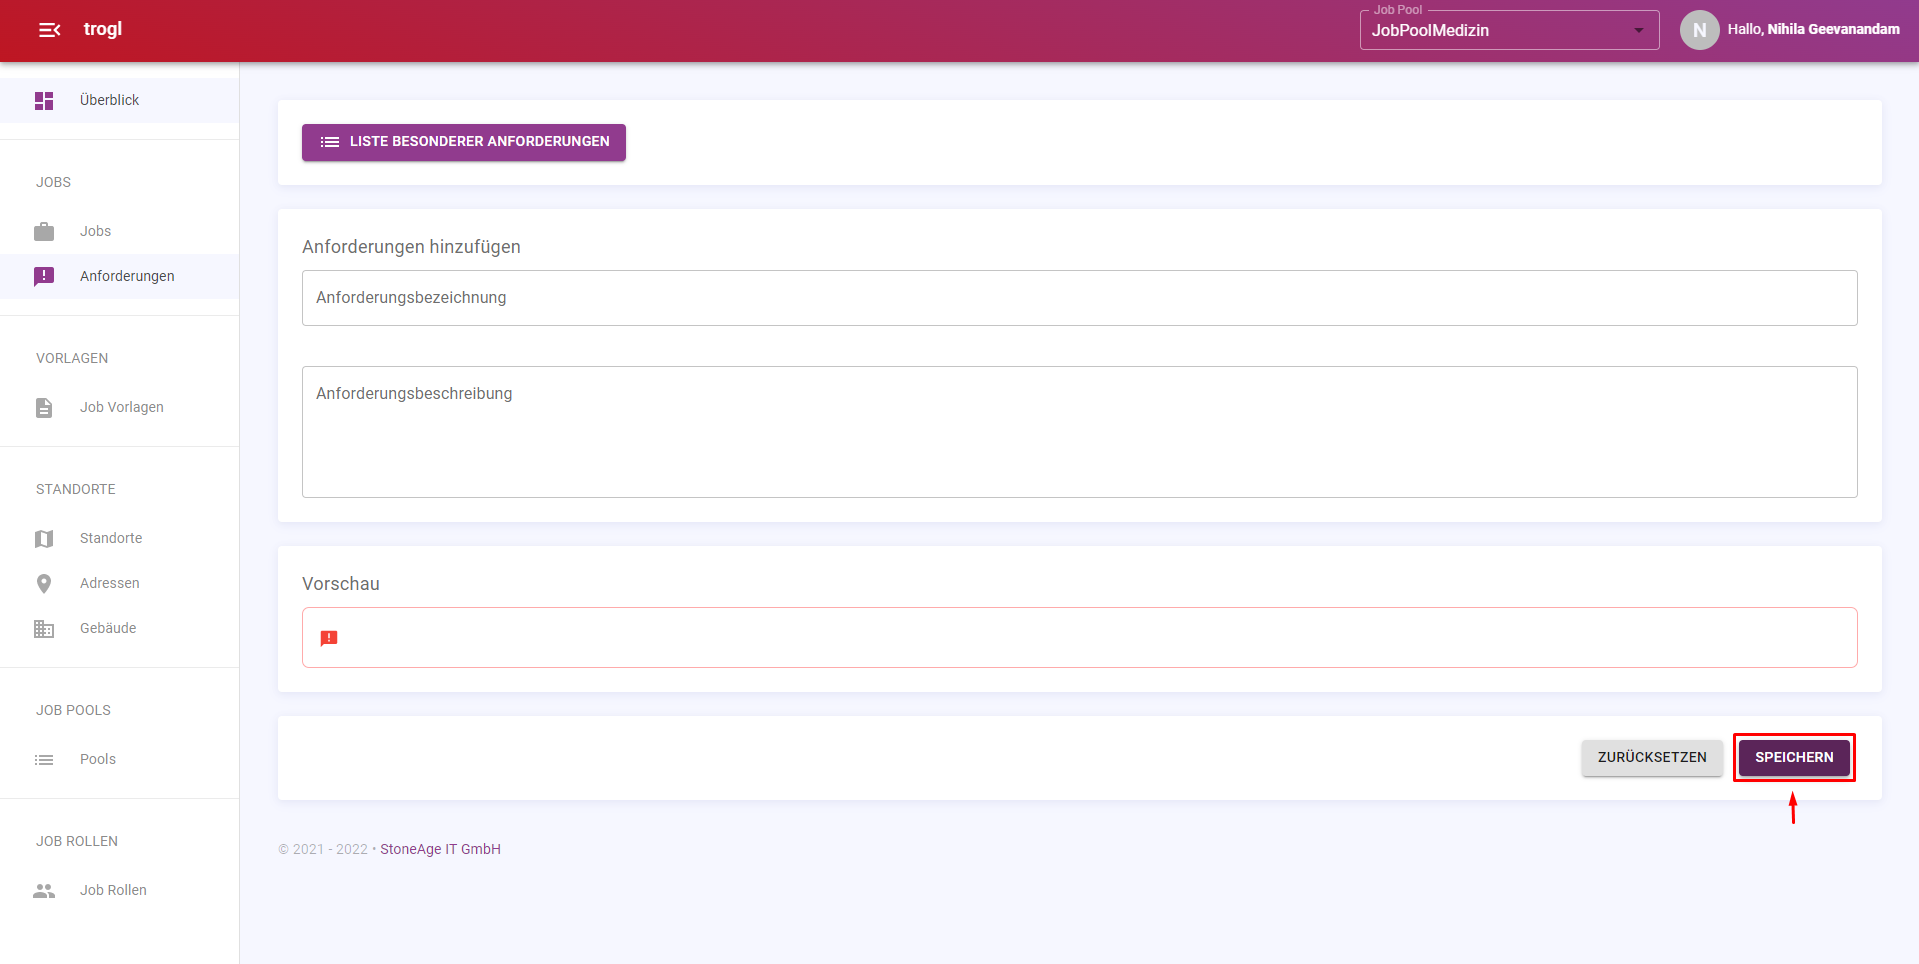Collapse the sidebar with the hamburger menu icon
This screenshot has width=1919, height=964.
(49, 30)
